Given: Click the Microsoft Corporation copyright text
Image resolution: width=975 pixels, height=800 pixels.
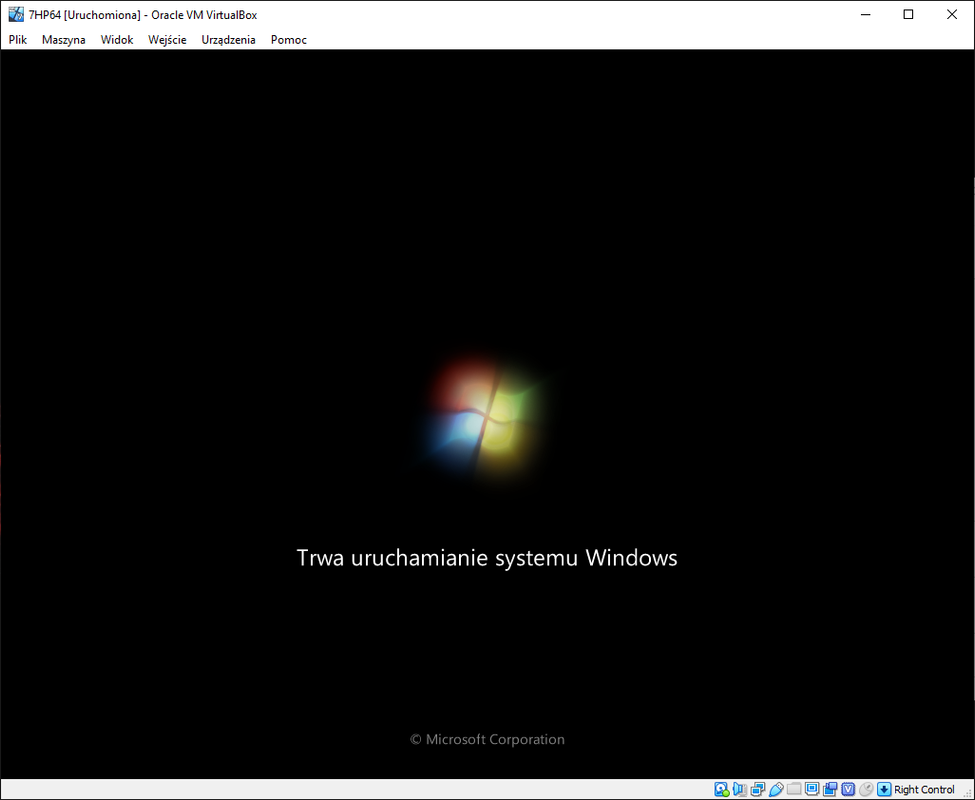Looking at the screenshot, I should pos(488,739).
